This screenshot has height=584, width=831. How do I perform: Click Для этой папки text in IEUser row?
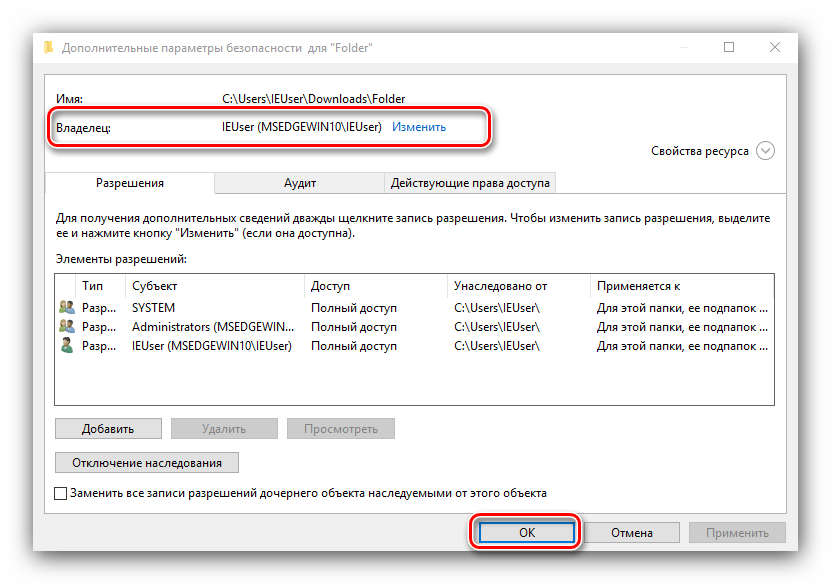(x=682, y=346)
